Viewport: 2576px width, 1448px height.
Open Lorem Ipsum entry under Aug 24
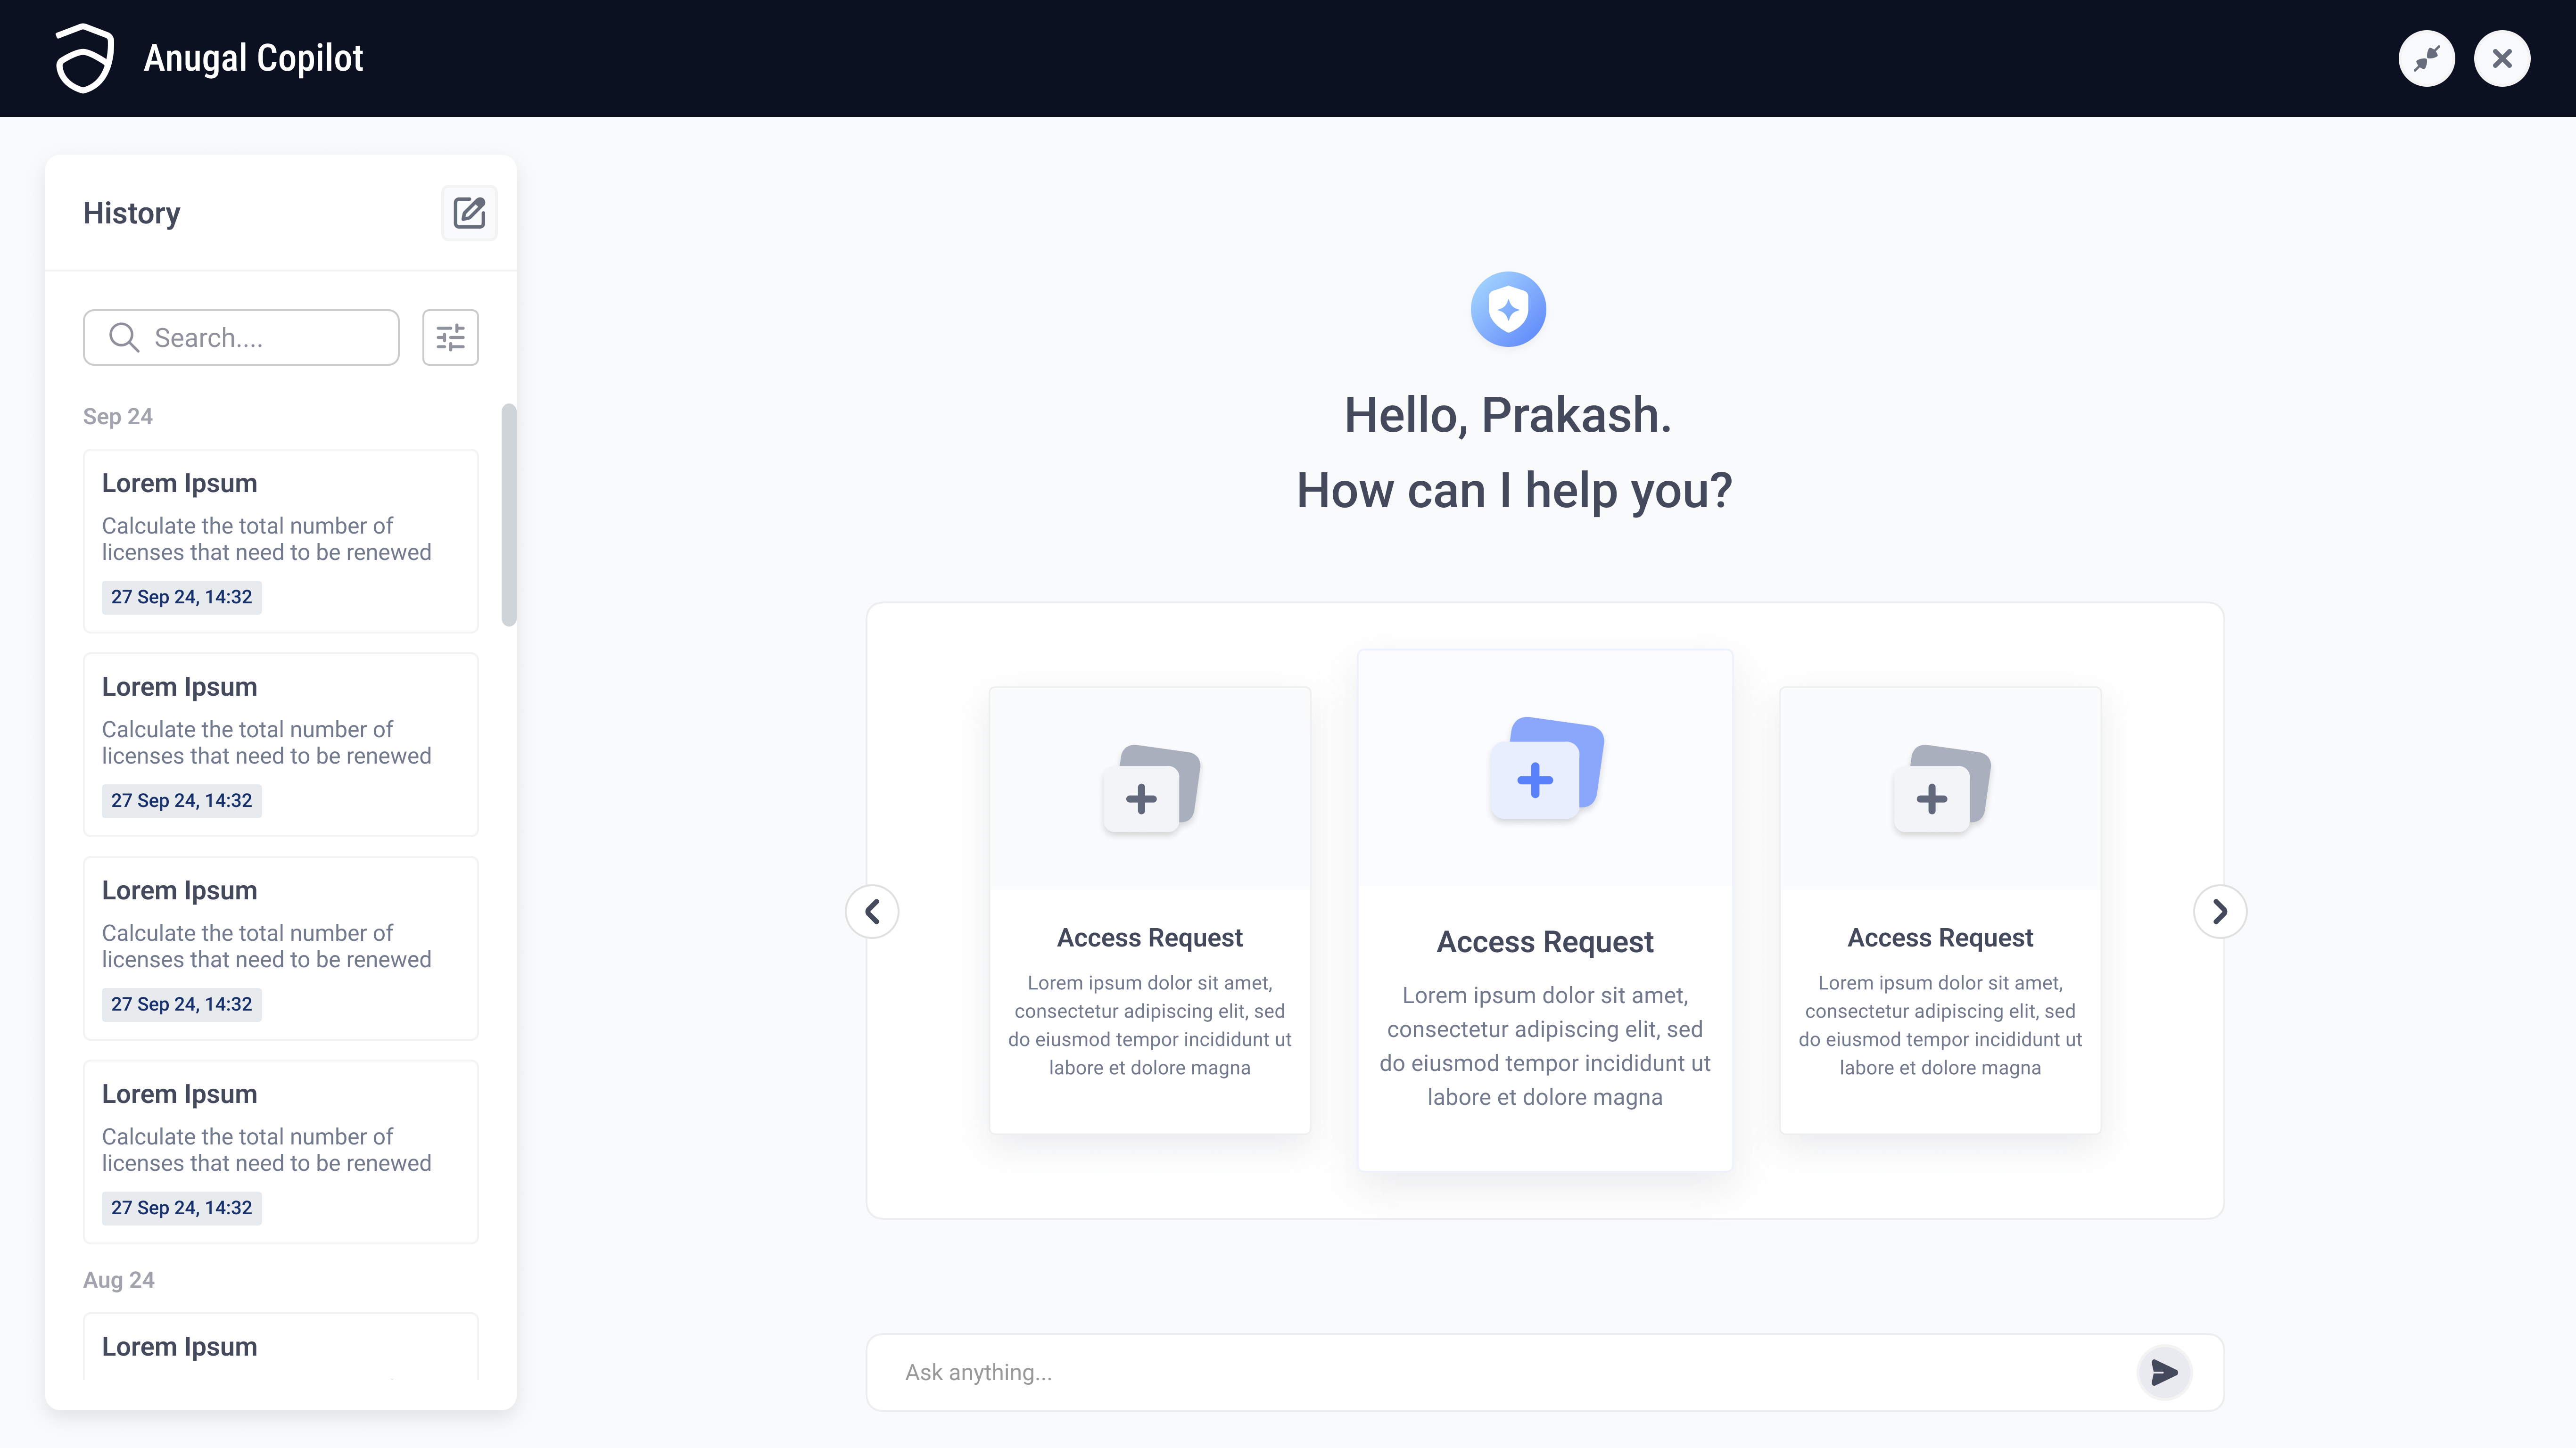[x=281, y=1347]
